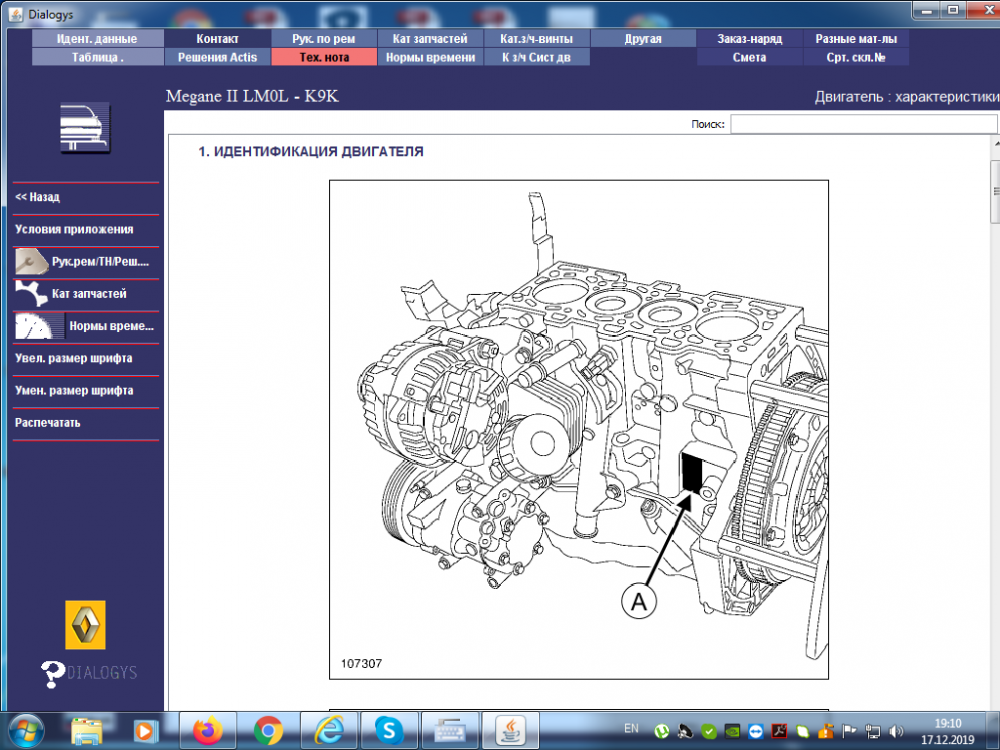
Task: Select the Заказ-наряд tab
Action: [x=749, y=39]
